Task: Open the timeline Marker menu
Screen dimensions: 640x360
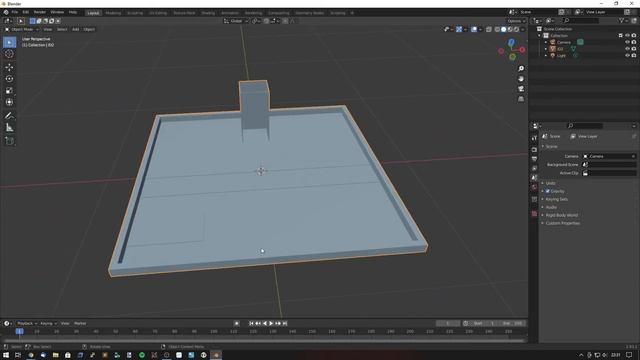Action: tap(80, 323)
